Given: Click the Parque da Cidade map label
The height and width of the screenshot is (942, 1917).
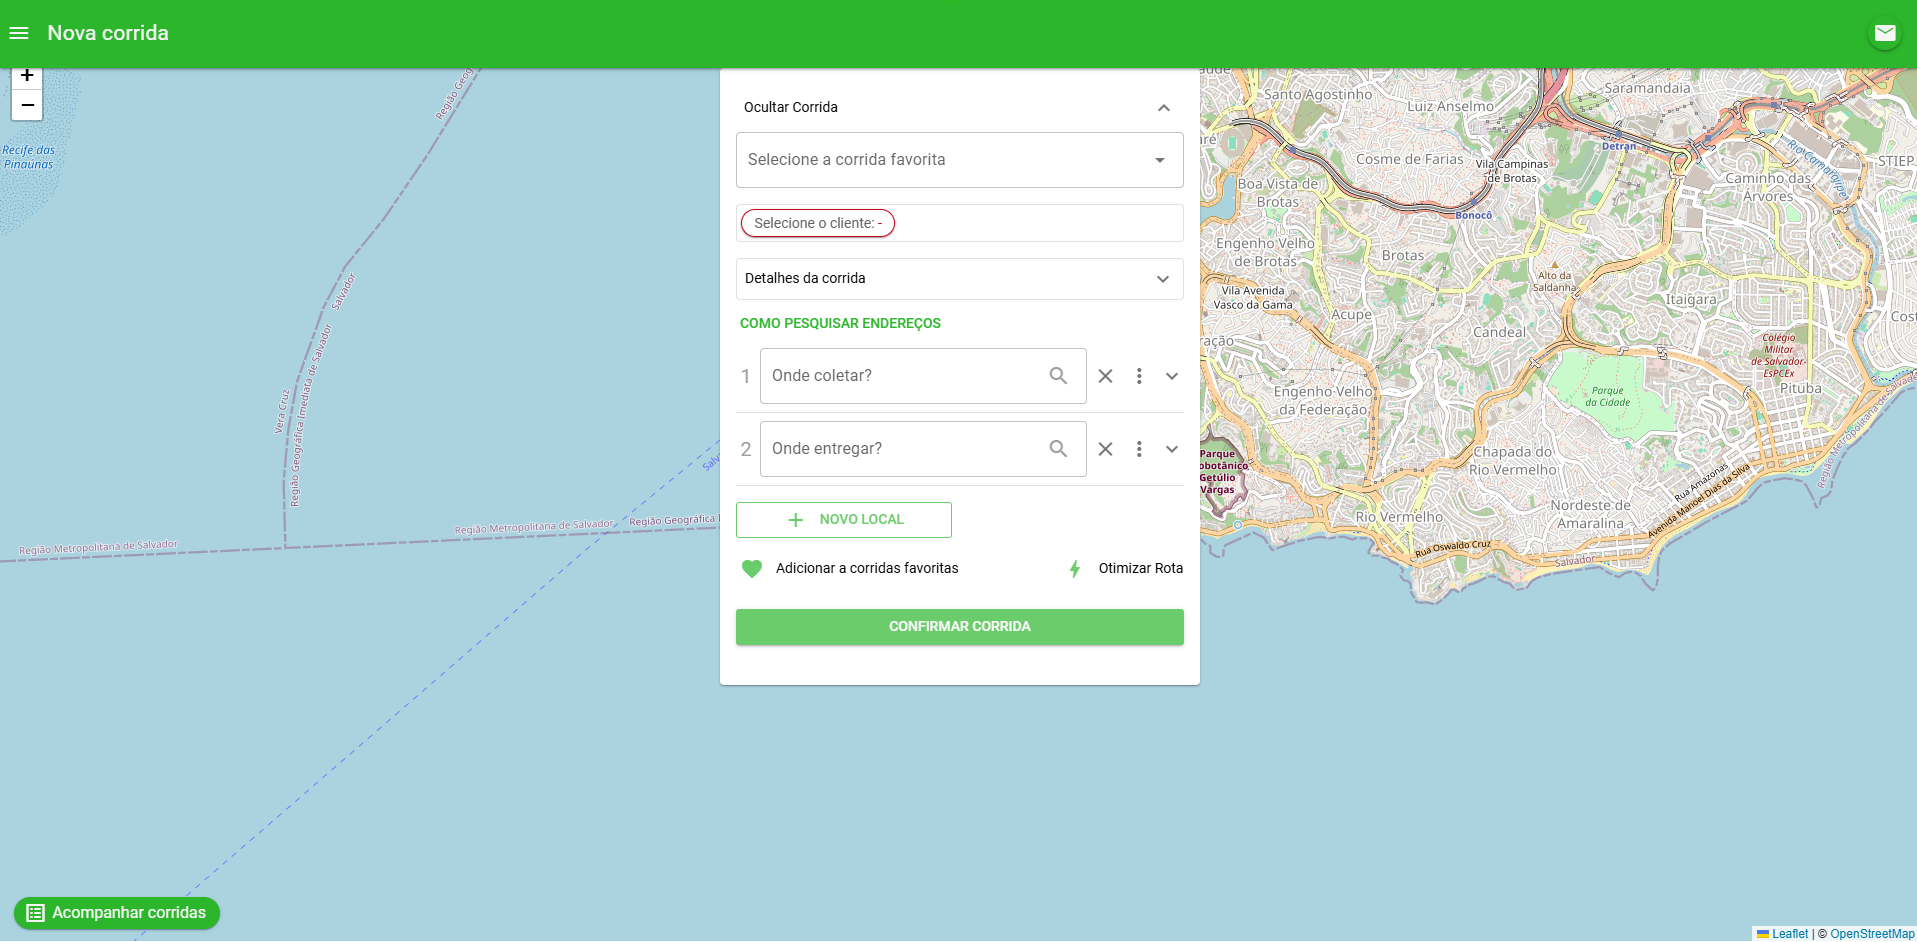Looking at the screenshot, I should (1608, 397).
